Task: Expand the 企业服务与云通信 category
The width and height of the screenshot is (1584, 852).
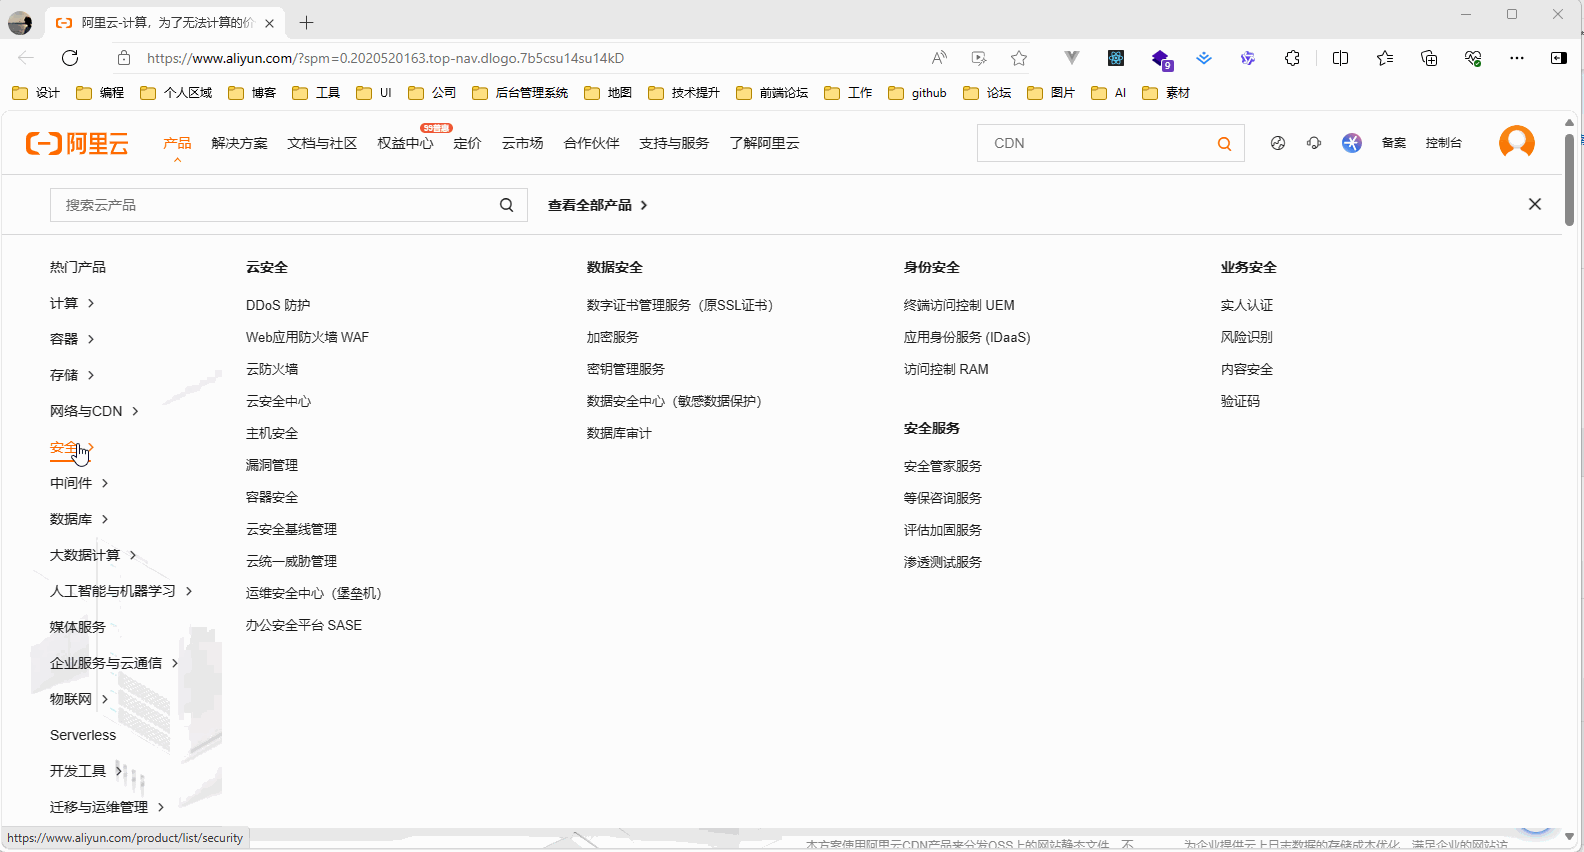Action: 114,663
